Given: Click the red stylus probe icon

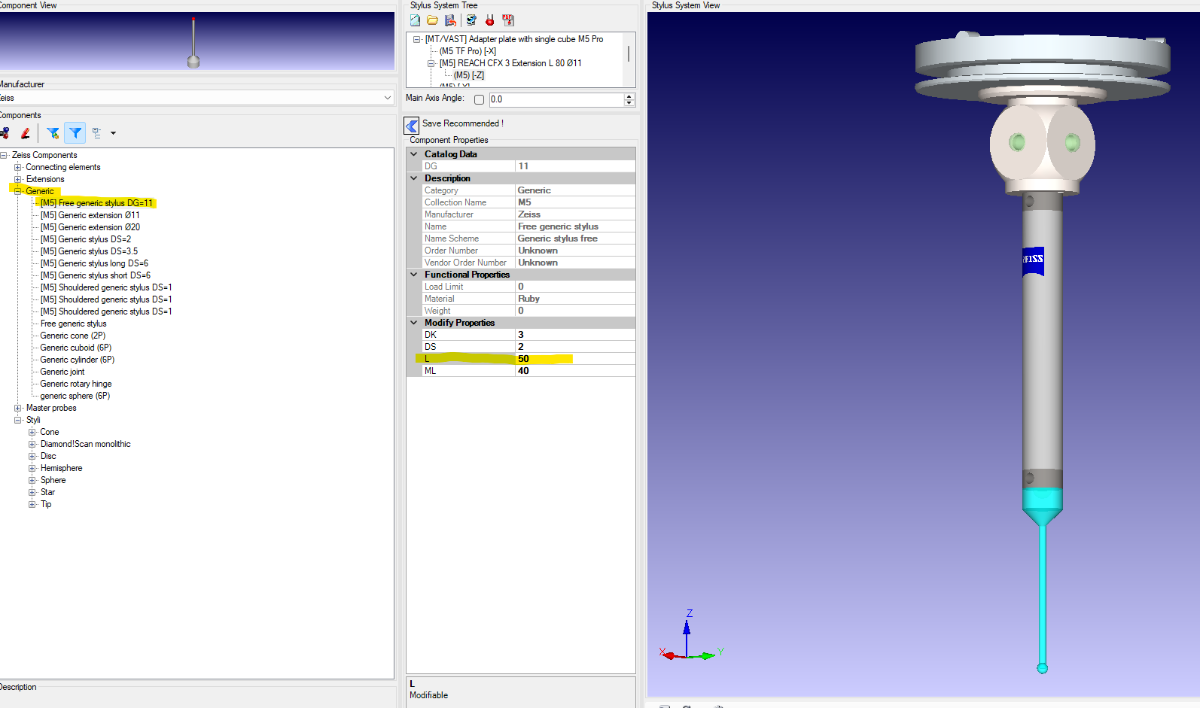Looking at the screenshot, I should (490, 20).
